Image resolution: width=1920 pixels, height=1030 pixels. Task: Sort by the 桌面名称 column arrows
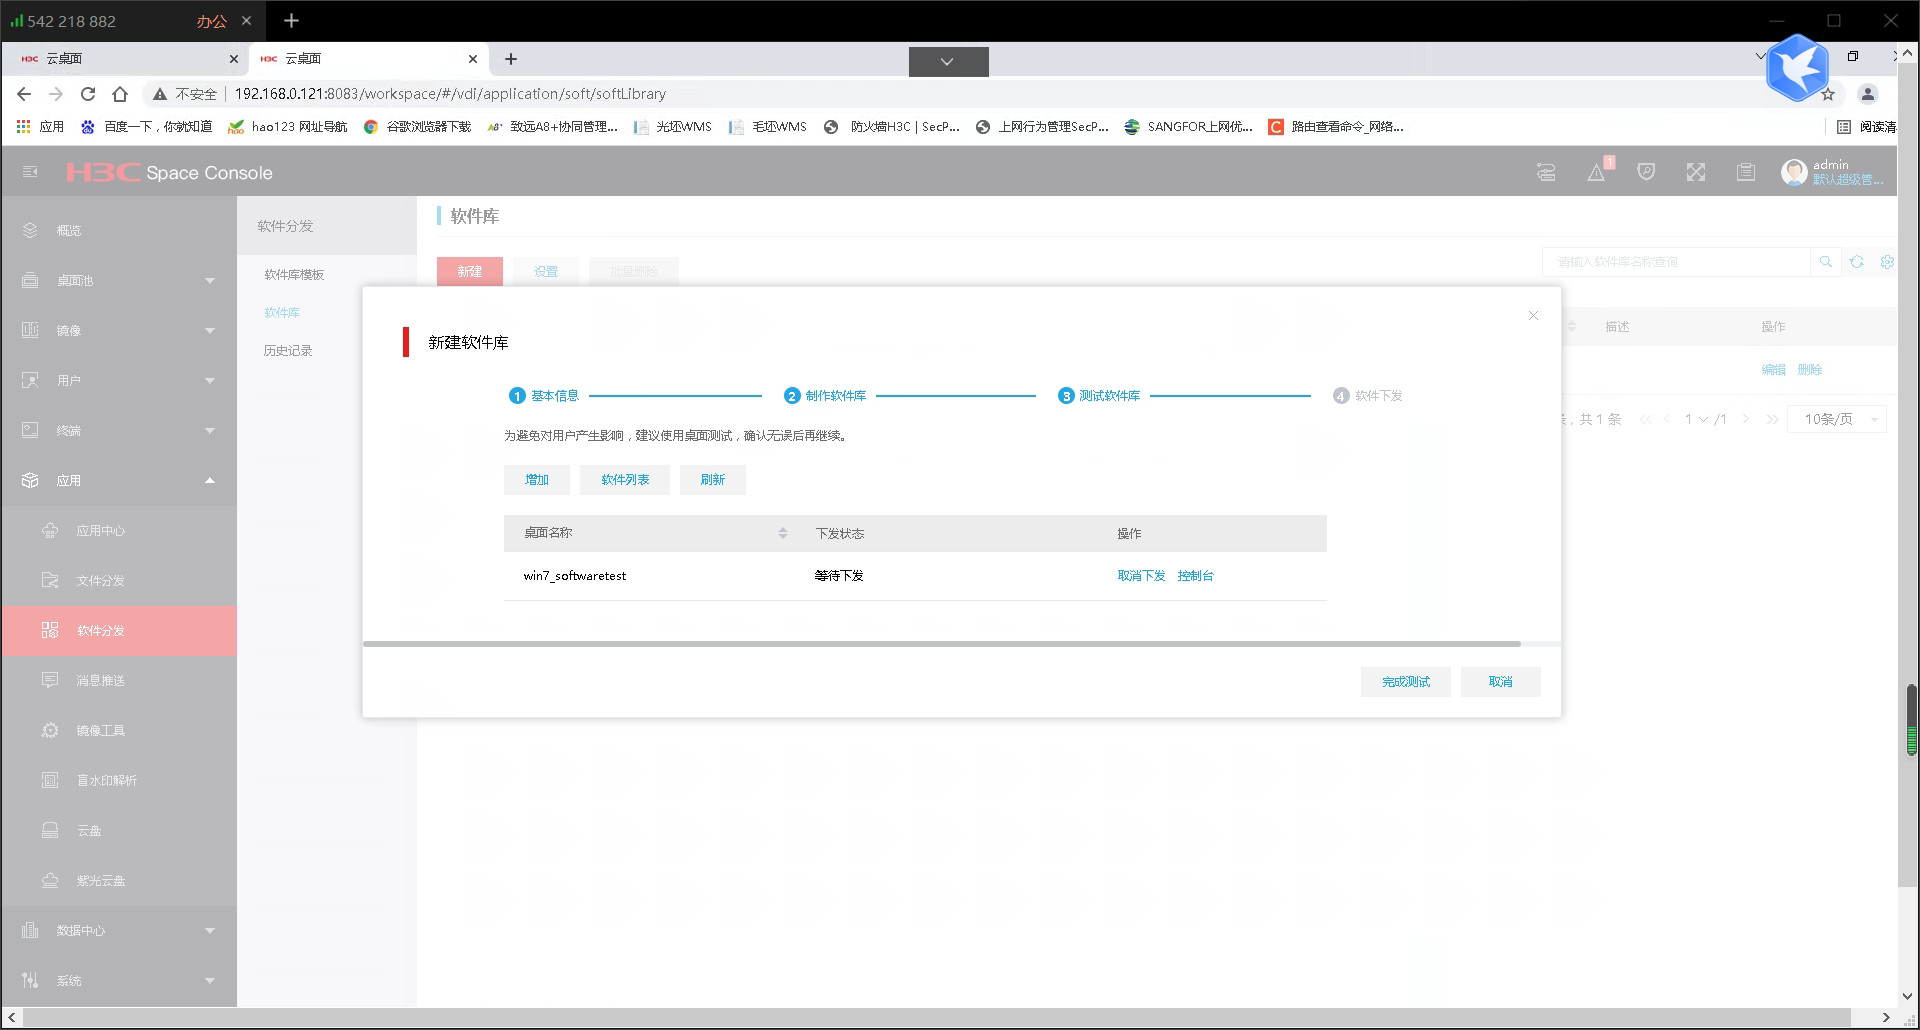click(783, 534)
